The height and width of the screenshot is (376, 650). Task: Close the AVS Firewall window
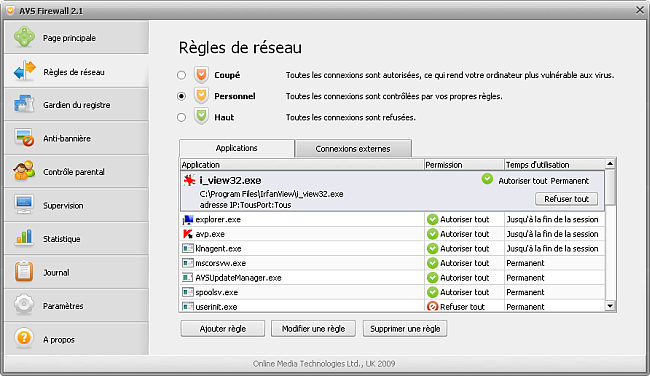640,10
